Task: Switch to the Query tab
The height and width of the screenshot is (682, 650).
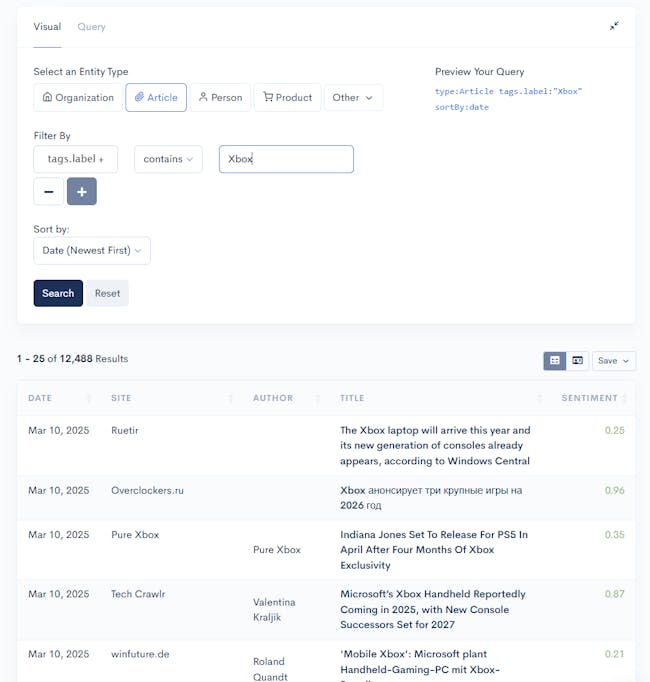Action: click(x=91, y=27)
